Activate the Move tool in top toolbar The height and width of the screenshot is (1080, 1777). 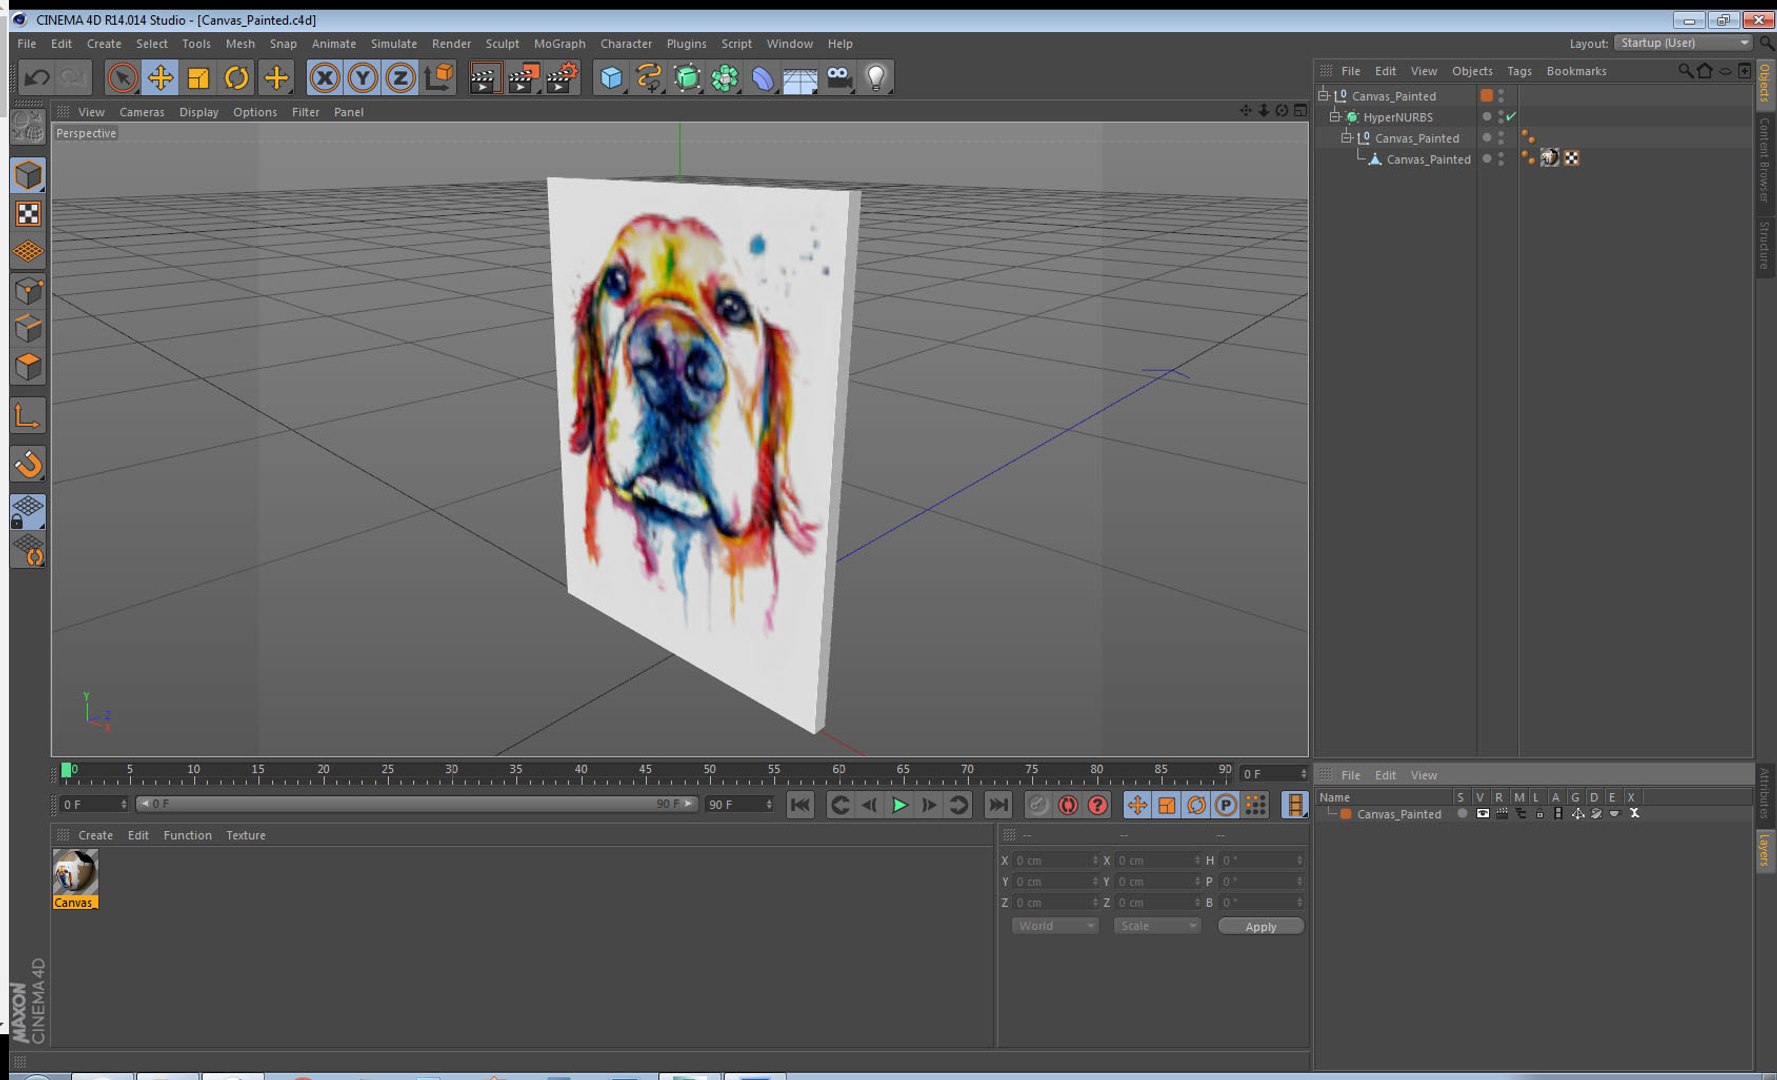(x=160, y=78)
